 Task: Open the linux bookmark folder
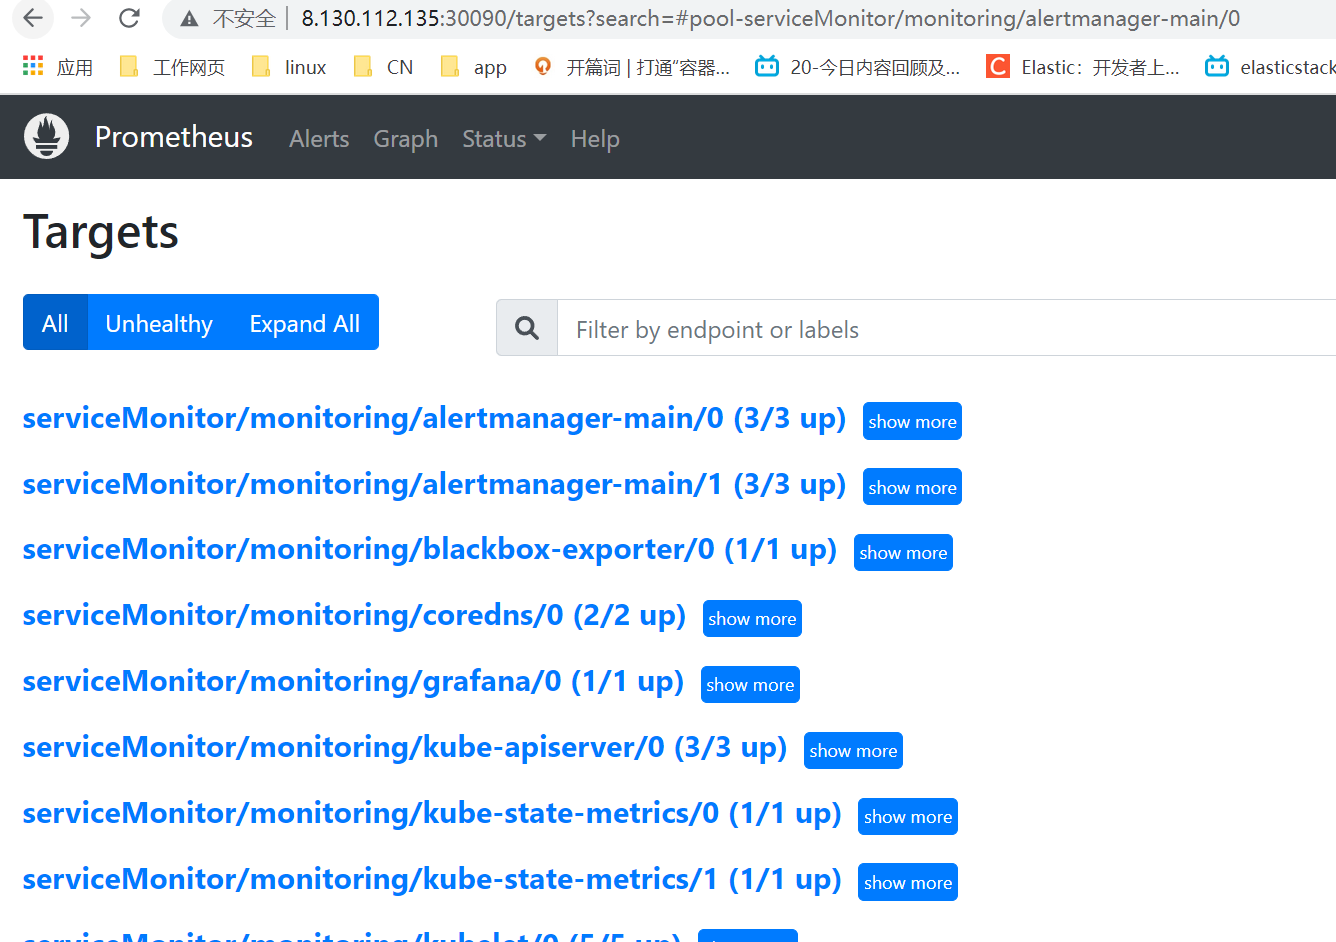[289, 67]
